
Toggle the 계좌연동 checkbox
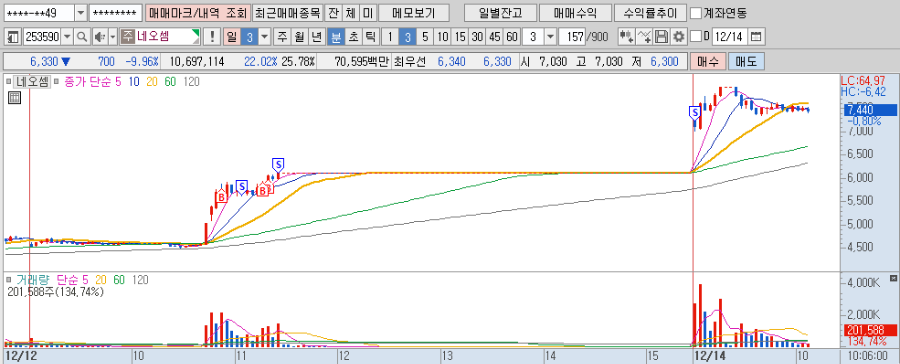(696, 13)
